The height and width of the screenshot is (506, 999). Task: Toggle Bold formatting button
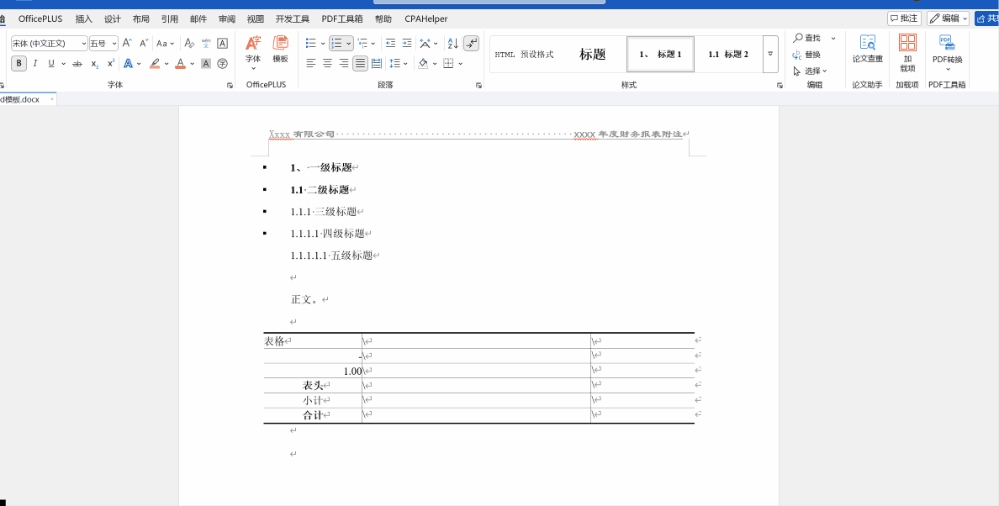point(18,63)
